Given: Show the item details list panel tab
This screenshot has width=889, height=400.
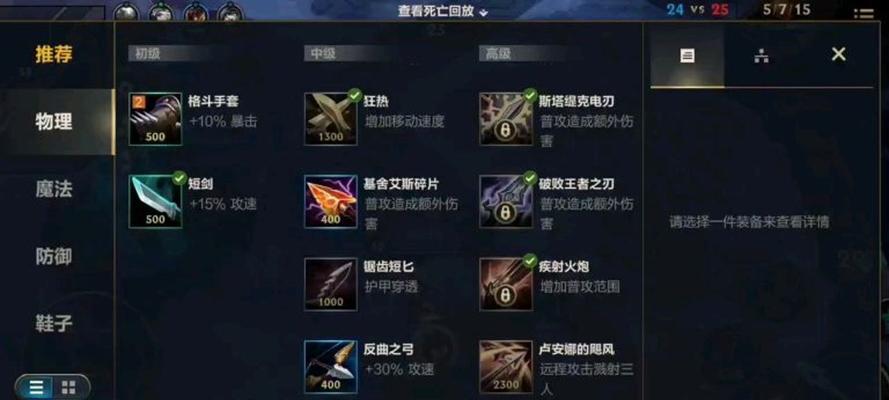Looking at the screenshot, I should click(x=687, y=56).
